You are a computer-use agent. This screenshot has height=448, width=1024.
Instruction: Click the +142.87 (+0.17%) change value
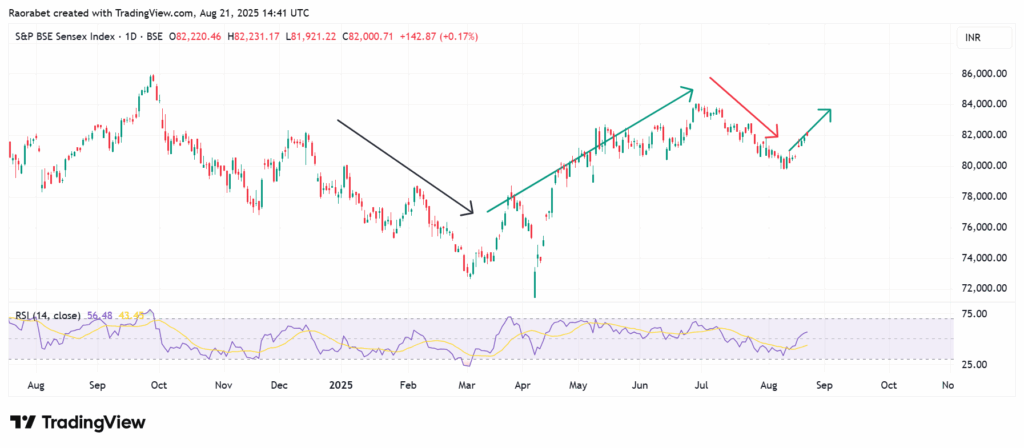point(440,36)
